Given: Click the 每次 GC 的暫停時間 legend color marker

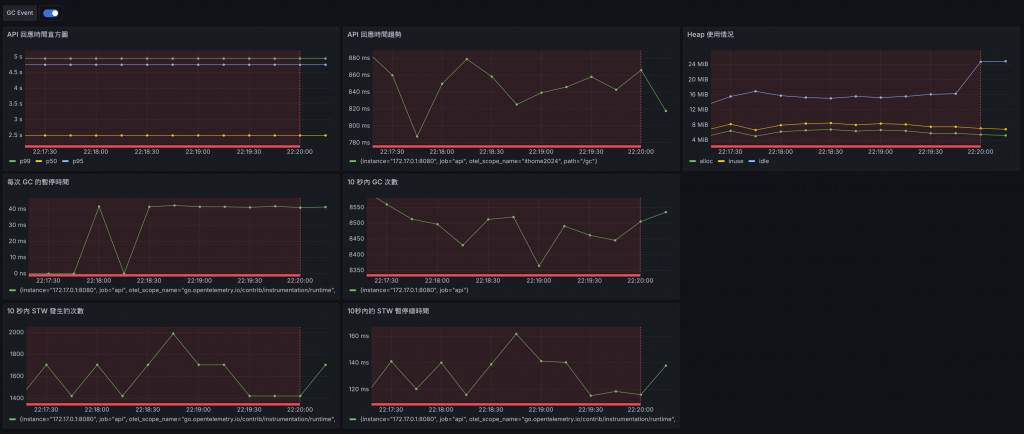Looking at the screenshot, I should [x=12, y=290].
